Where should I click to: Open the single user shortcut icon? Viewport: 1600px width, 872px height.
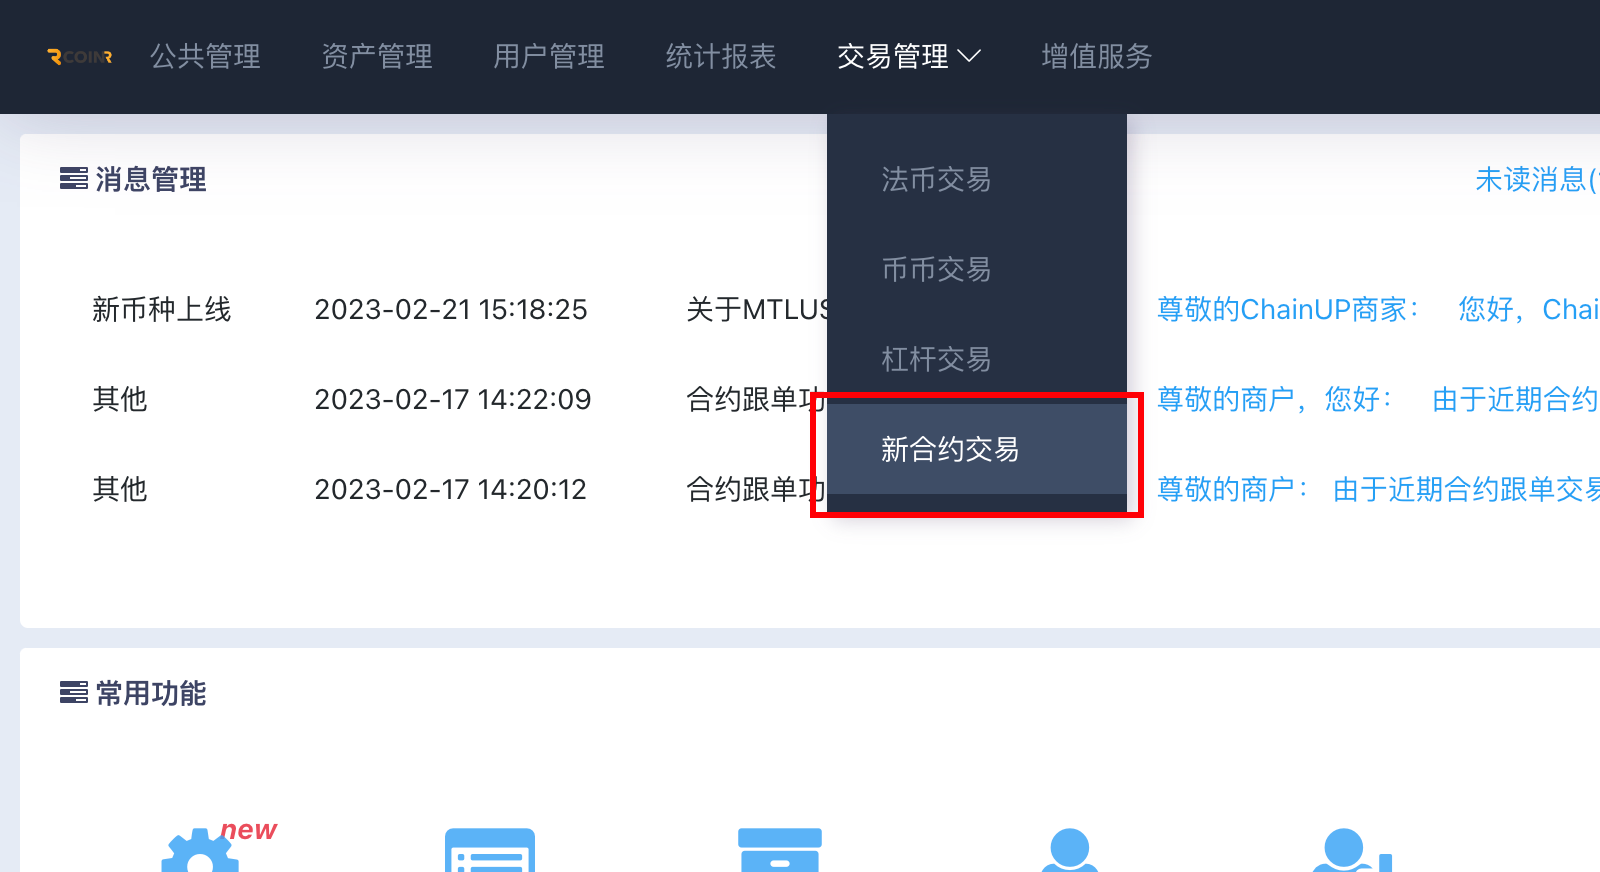click(x=1070, y=850)
